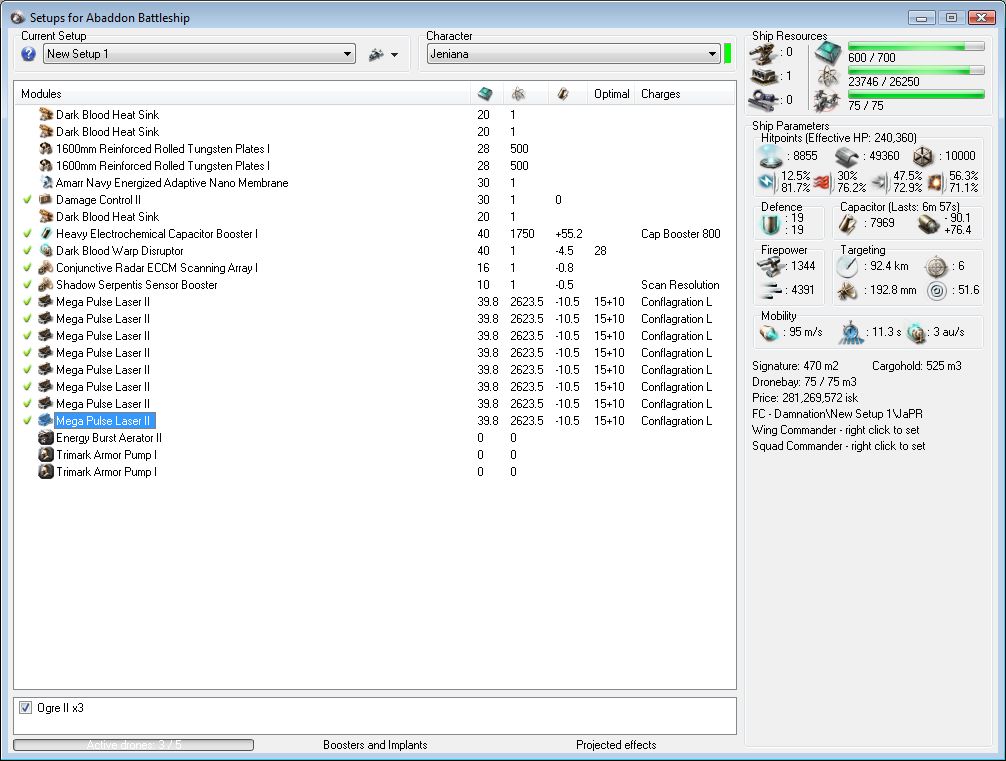The width and height of the screenshot is (1006, 761).
Task: Click the Active drones progress bar
Action: pyautogui.click(x=133, y=745)
